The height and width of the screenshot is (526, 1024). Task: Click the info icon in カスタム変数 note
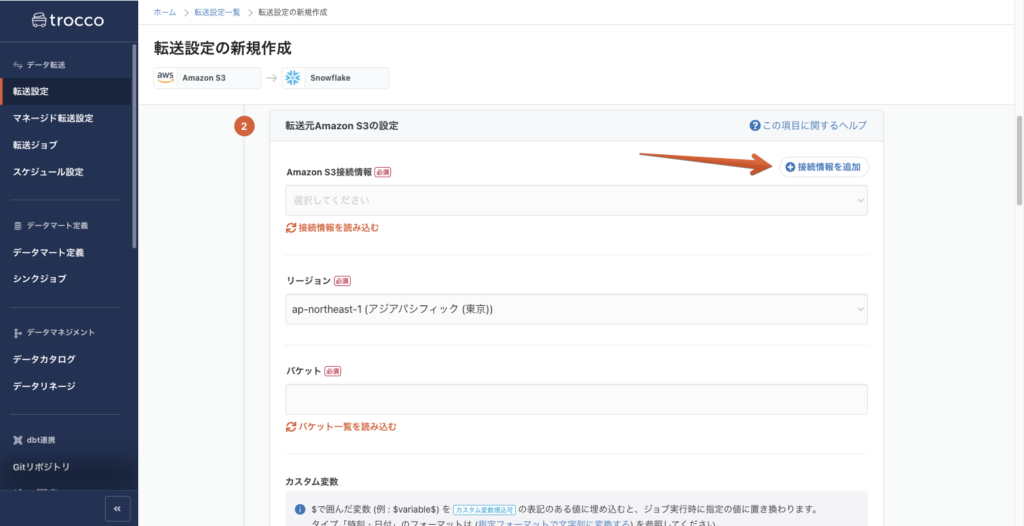(x=300, y=509)
